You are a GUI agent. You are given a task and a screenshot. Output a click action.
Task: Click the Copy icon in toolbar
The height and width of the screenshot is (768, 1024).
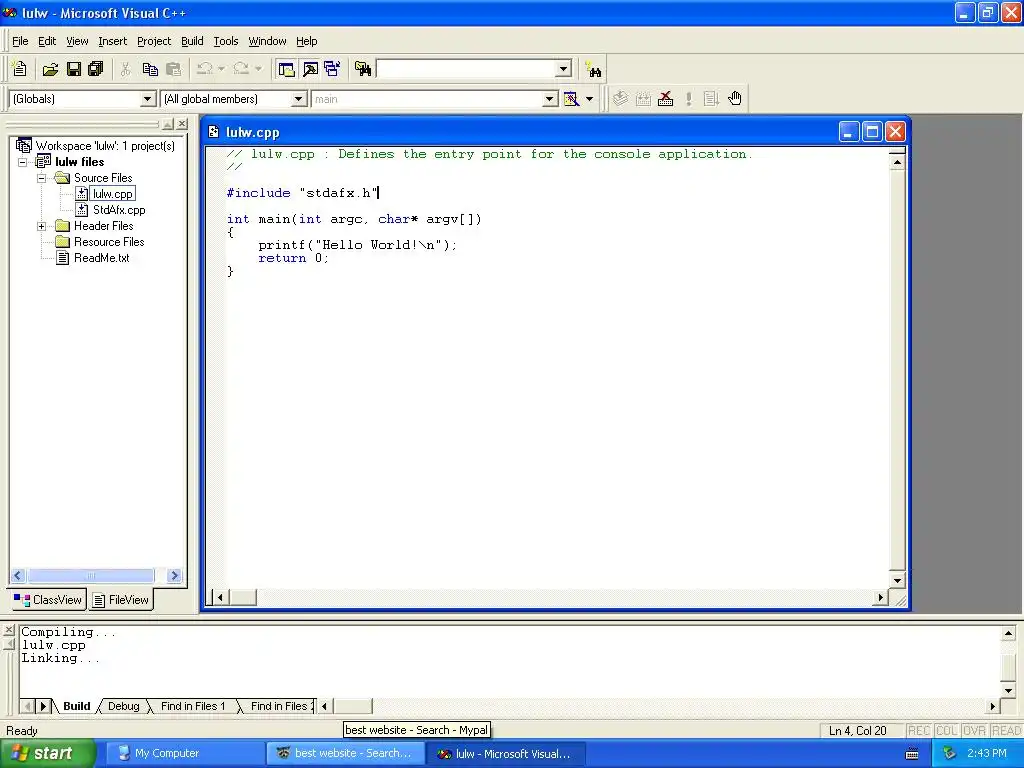(x=150, y=69)
